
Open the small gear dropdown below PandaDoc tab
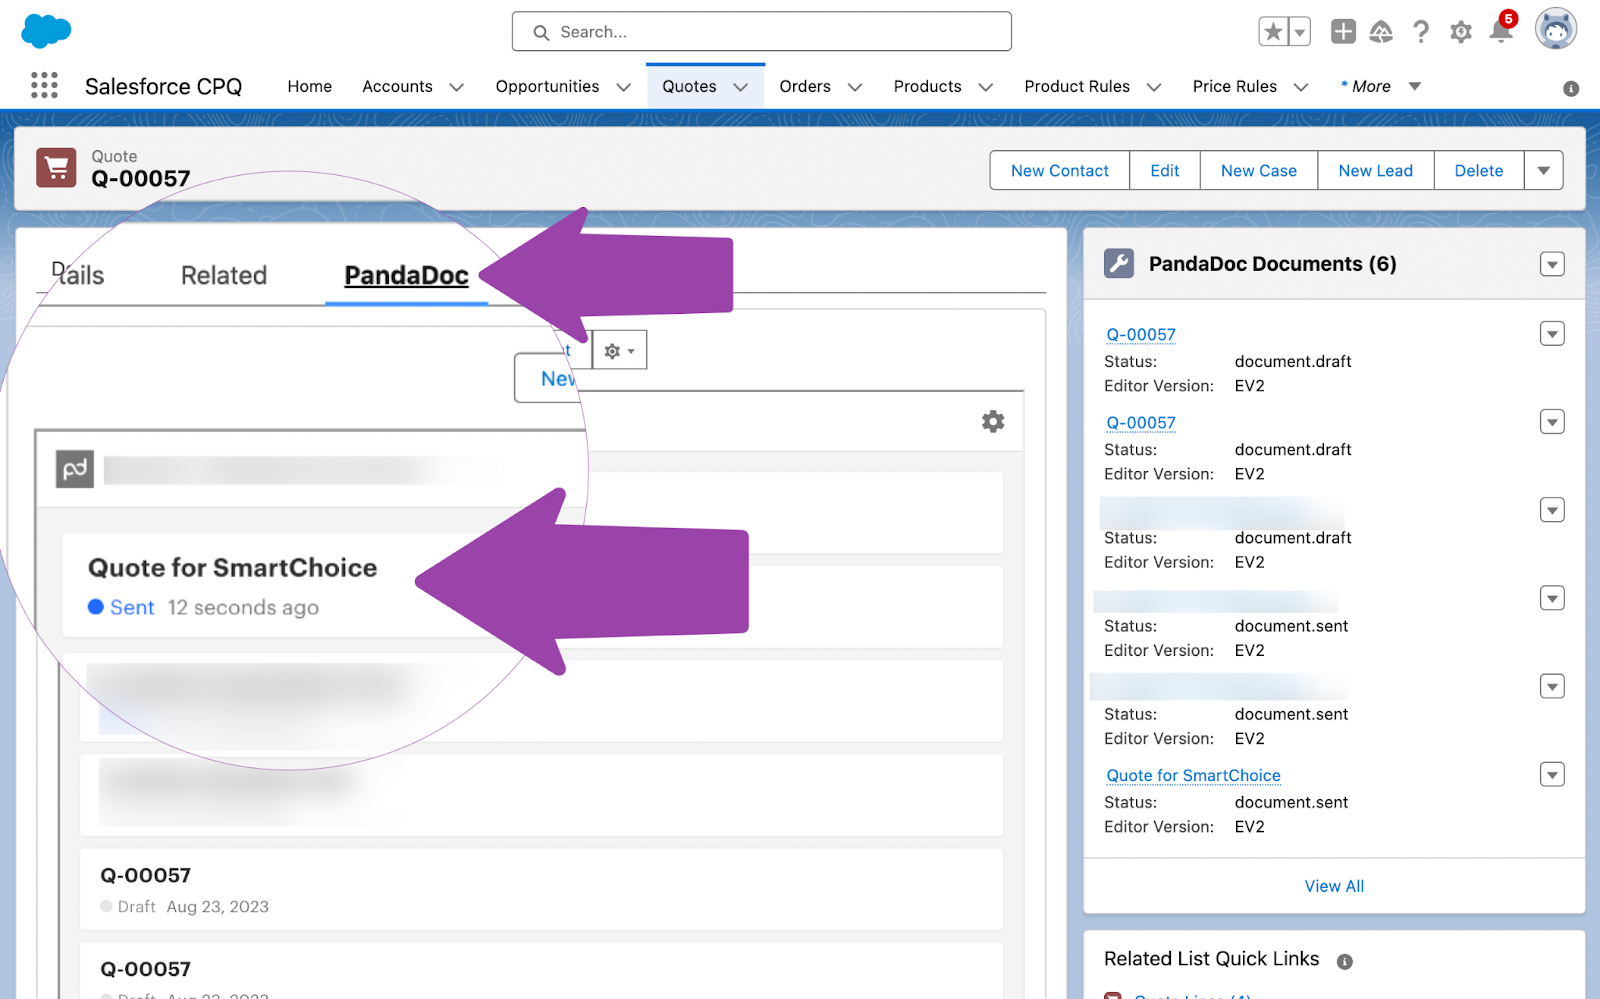pos(620,350)
